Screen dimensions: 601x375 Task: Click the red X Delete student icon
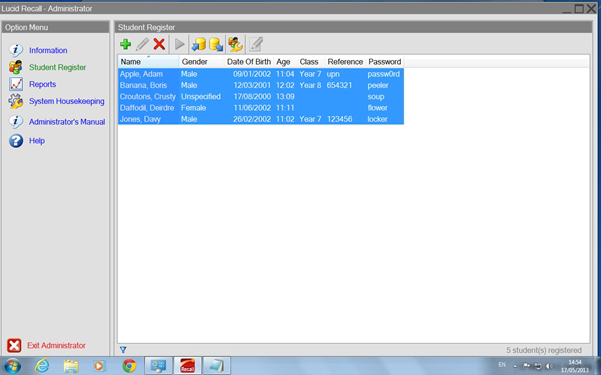click(x=159, y=44)
